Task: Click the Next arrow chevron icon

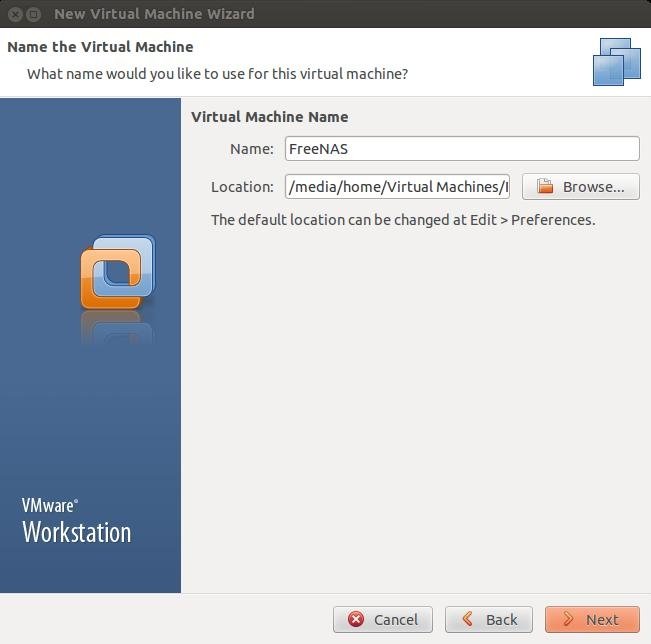Action: click(568, 619)
